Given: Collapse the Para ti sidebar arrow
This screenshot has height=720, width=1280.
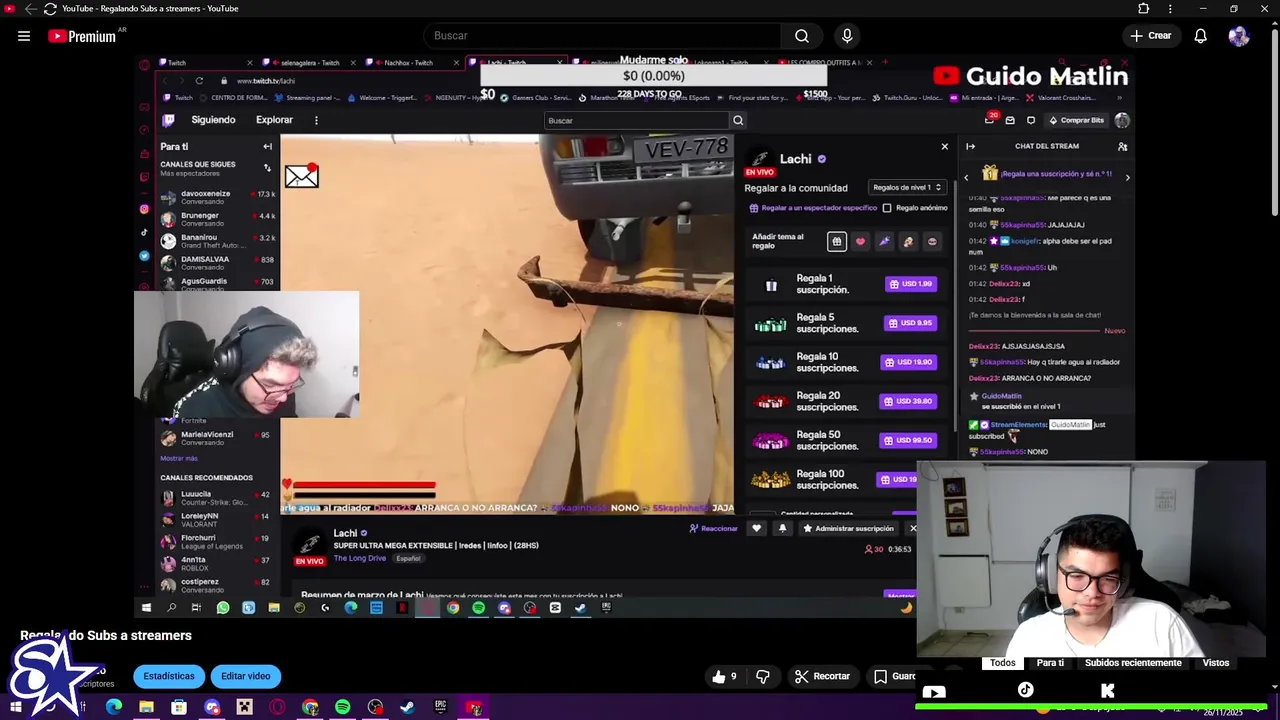Looking at the screenshot, I should (x=267, y=146).
